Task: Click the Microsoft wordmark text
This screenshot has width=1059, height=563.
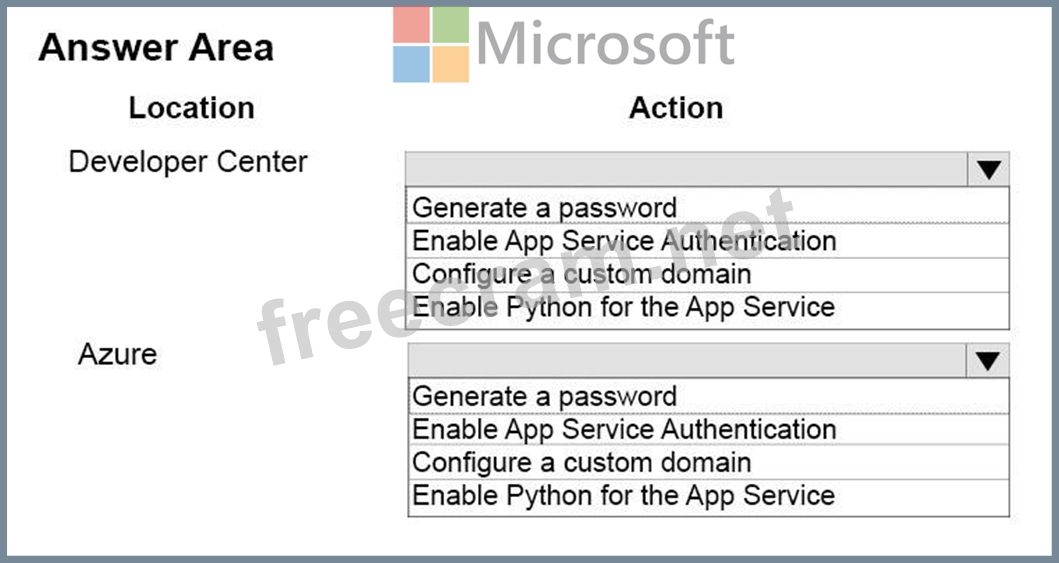Action: coord(605,44)
